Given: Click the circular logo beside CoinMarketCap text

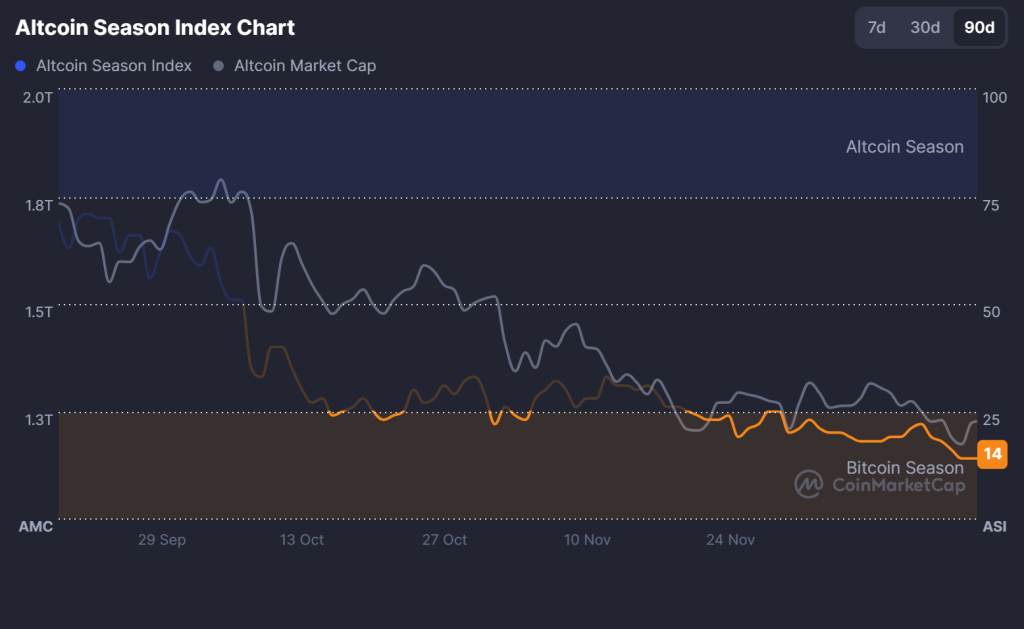Looking at the screenshot, I should (x=810, y=484).
